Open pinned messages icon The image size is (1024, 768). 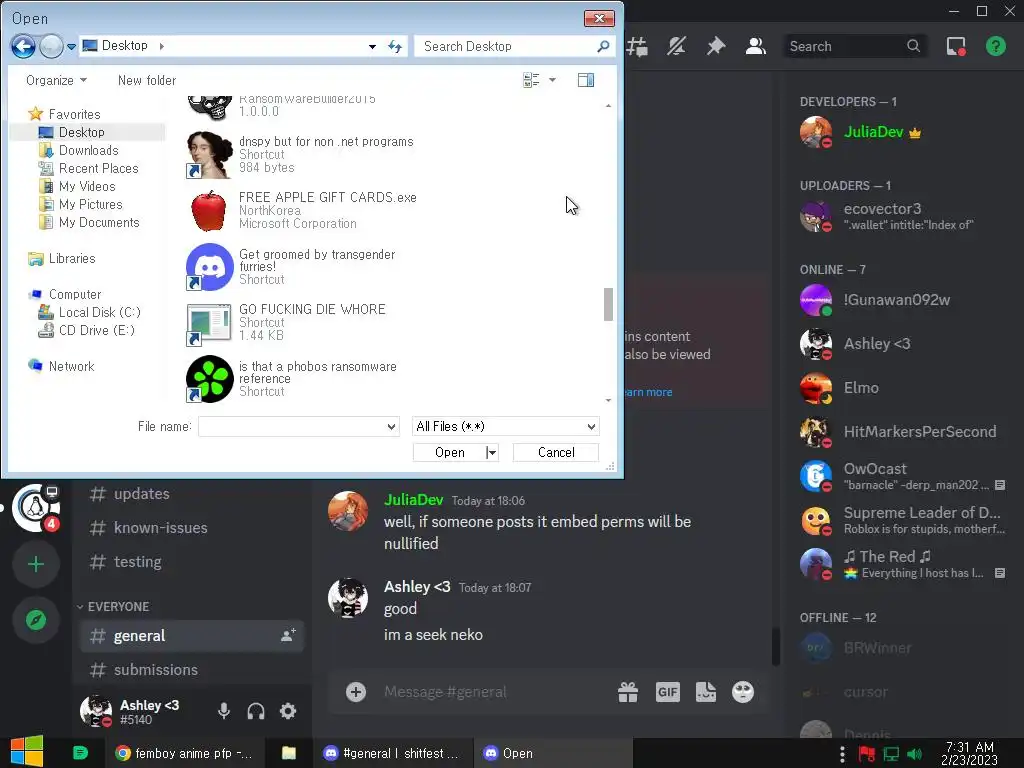click(x=716, y=46)
